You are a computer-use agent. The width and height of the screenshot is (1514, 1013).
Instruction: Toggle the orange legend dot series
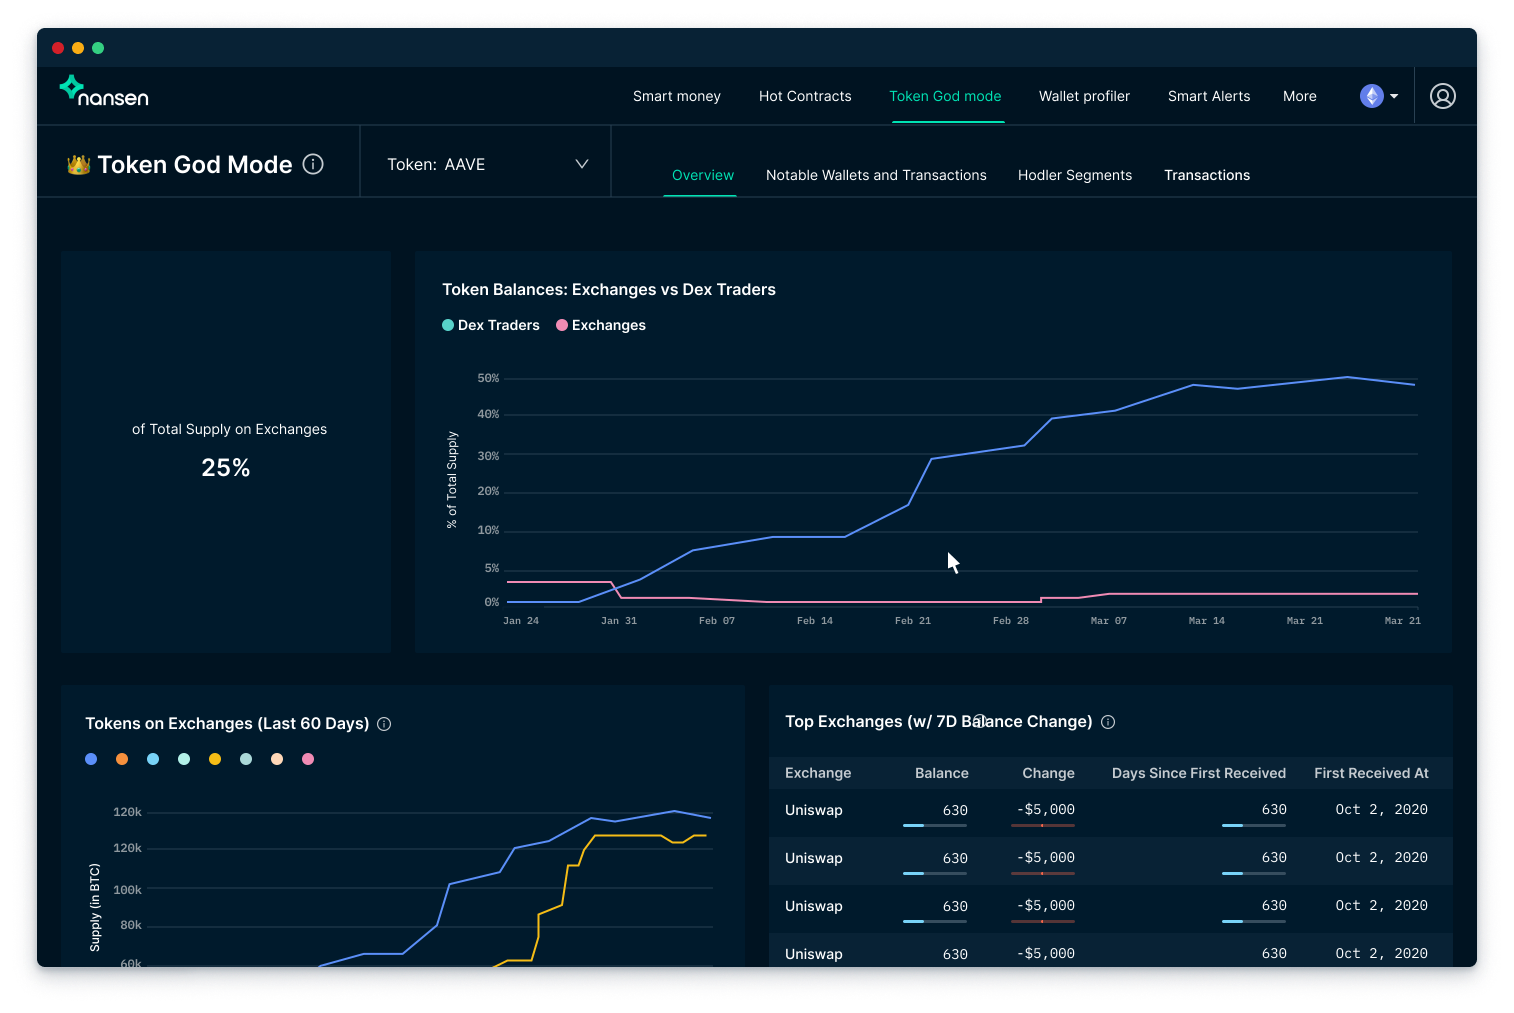tap(122, 759)
